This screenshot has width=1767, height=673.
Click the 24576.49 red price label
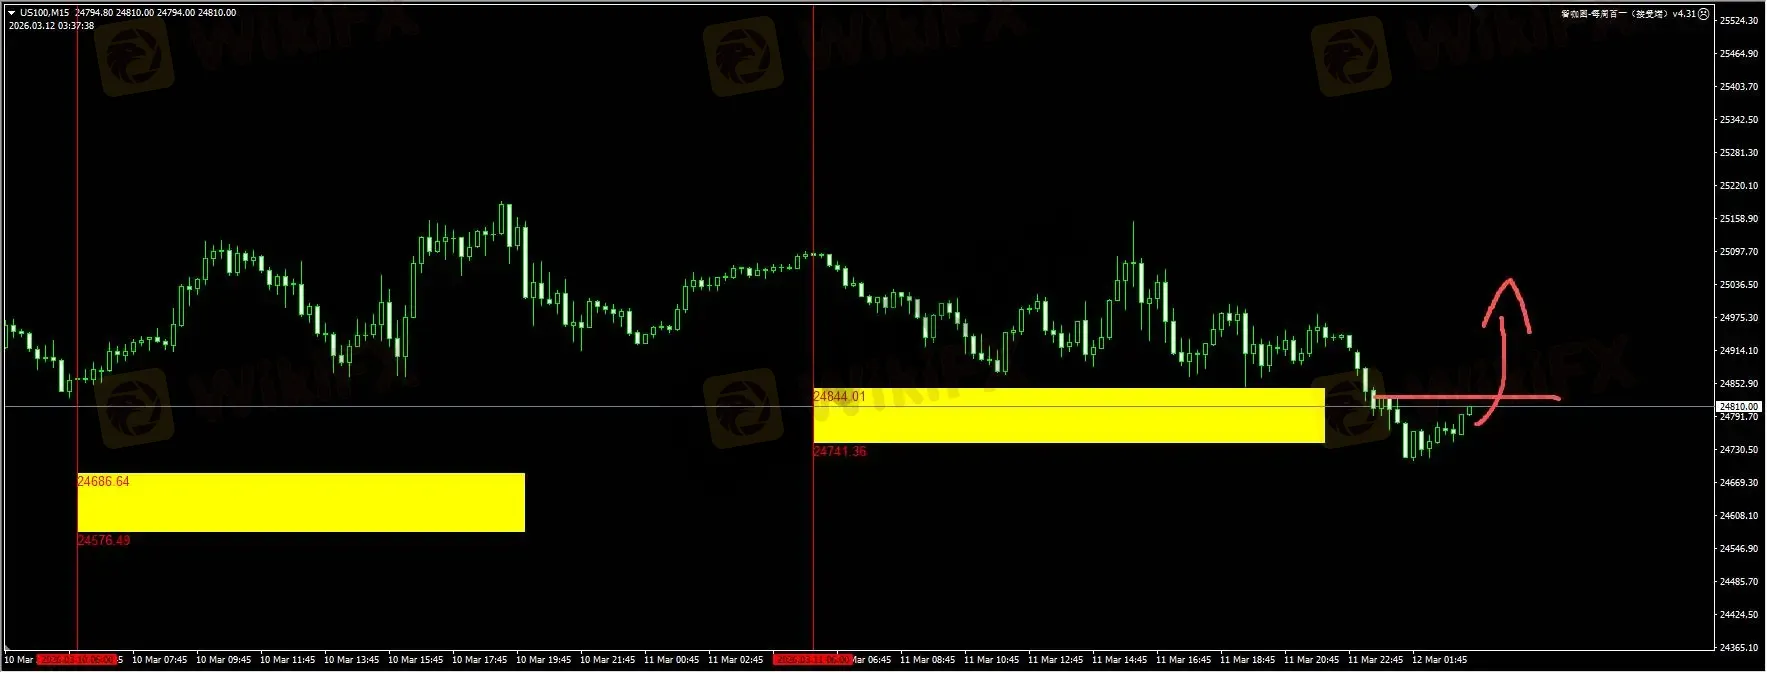[103, 540]
